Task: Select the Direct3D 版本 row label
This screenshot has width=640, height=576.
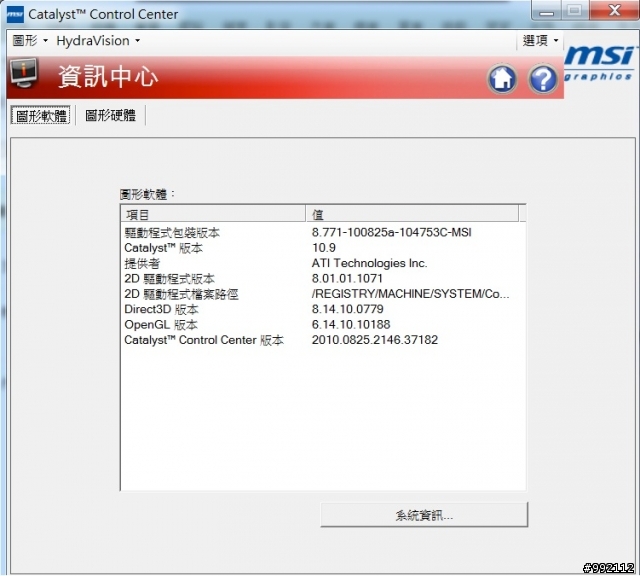Action: pos(161,309)
